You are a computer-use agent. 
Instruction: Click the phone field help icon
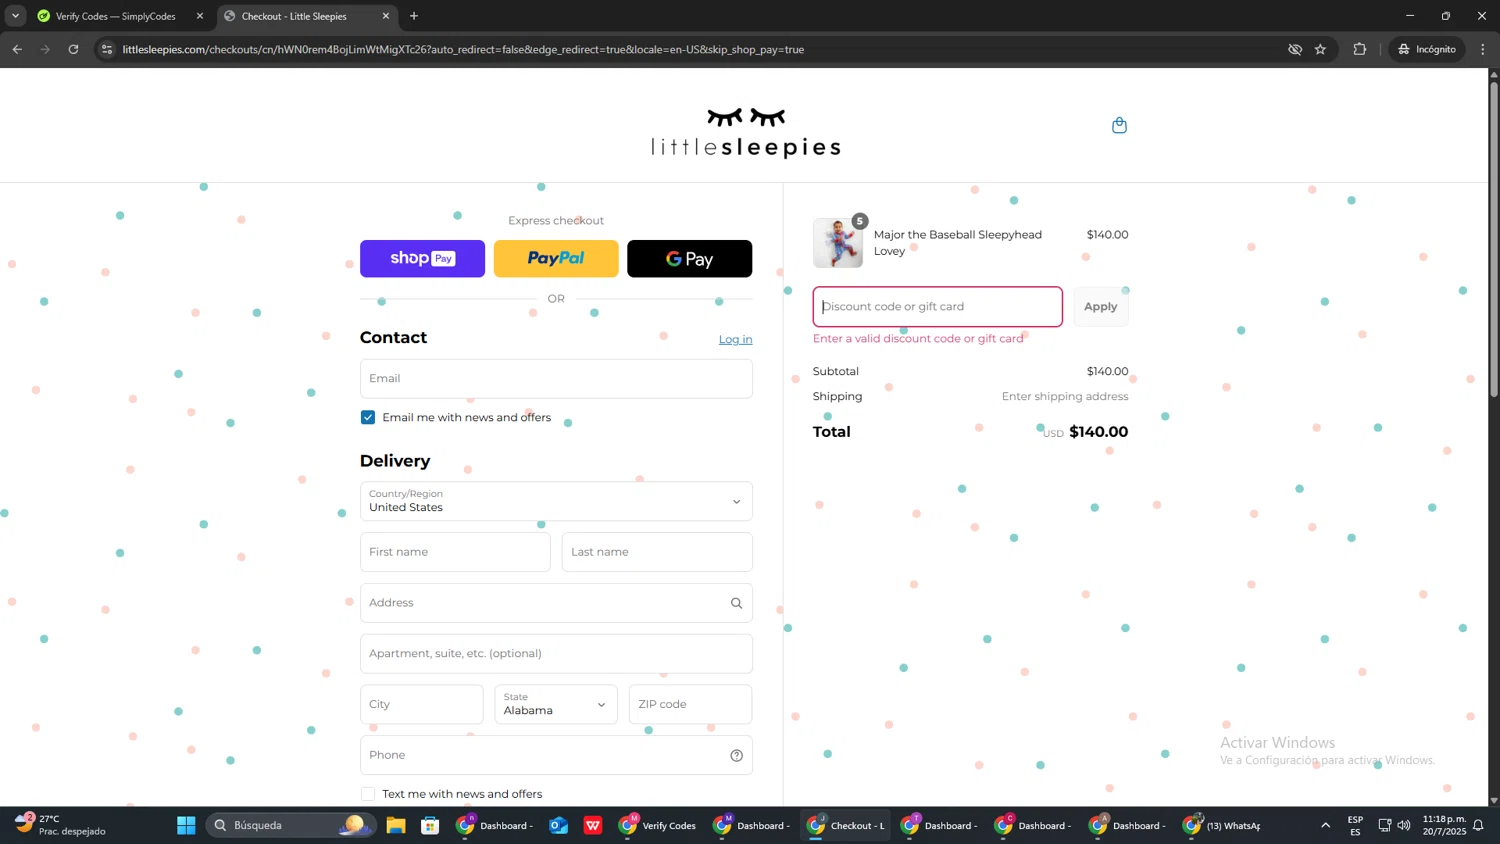click(736, 755)
